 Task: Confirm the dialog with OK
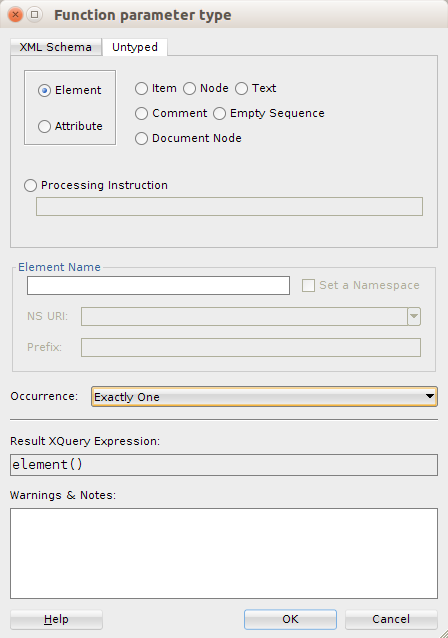[290, 619]
